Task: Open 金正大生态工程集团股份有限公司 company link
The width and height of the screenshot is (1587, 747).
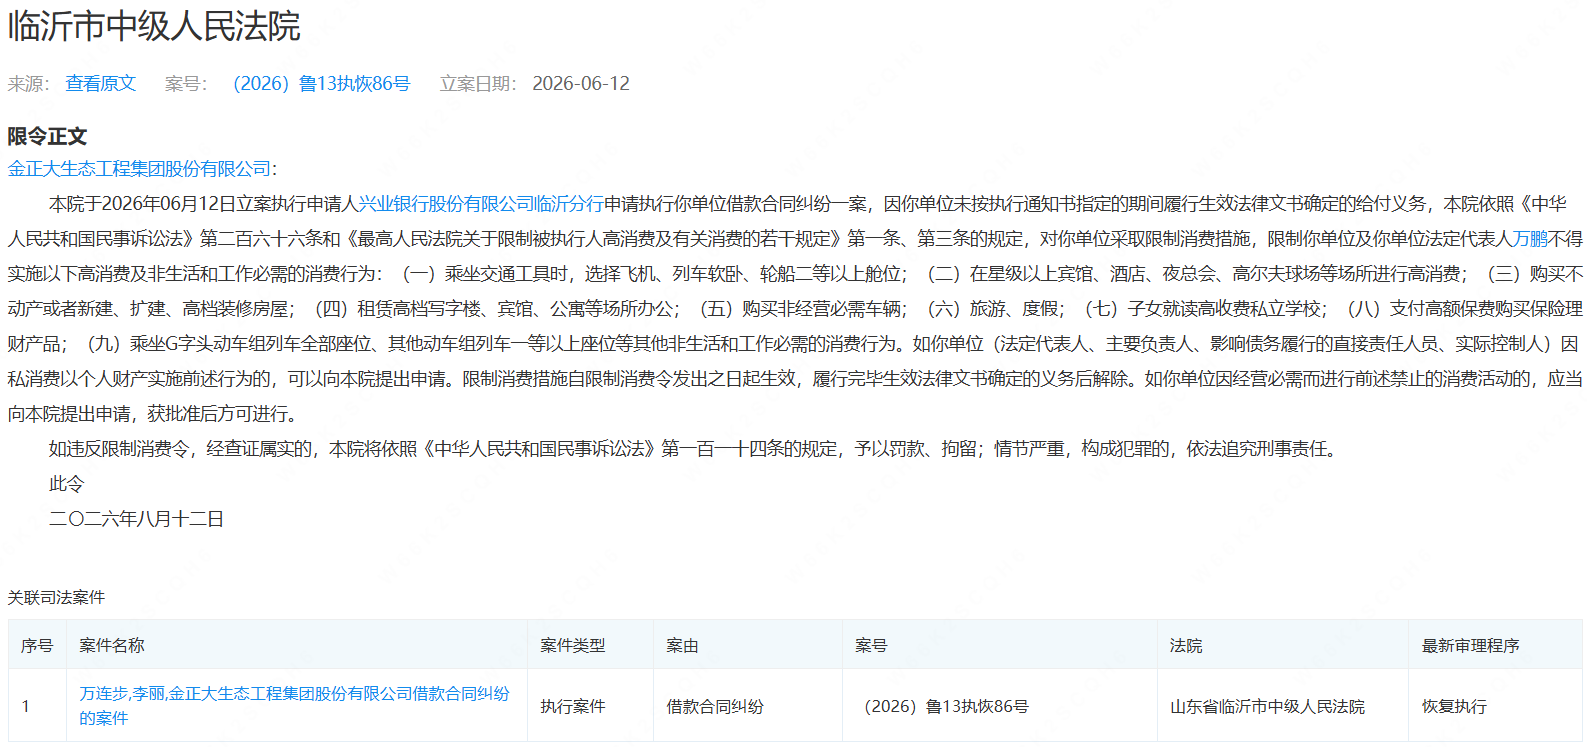Action: click(140, 169)
